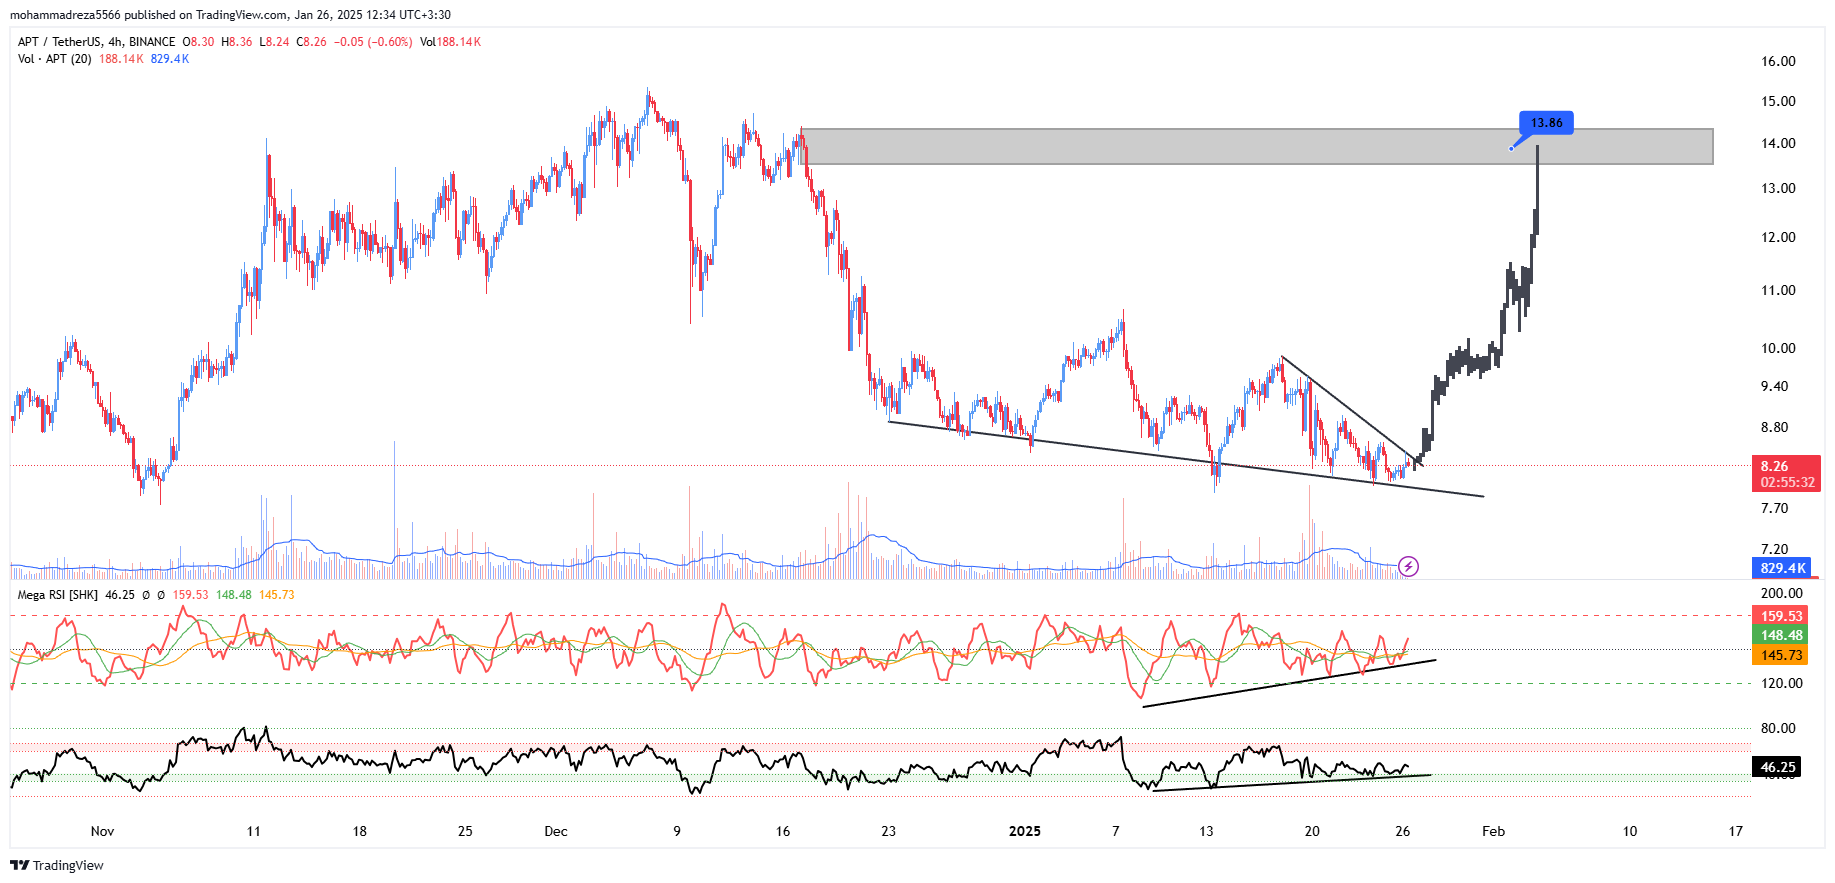Click the TradingView logo at bottom left

[57, 865]
